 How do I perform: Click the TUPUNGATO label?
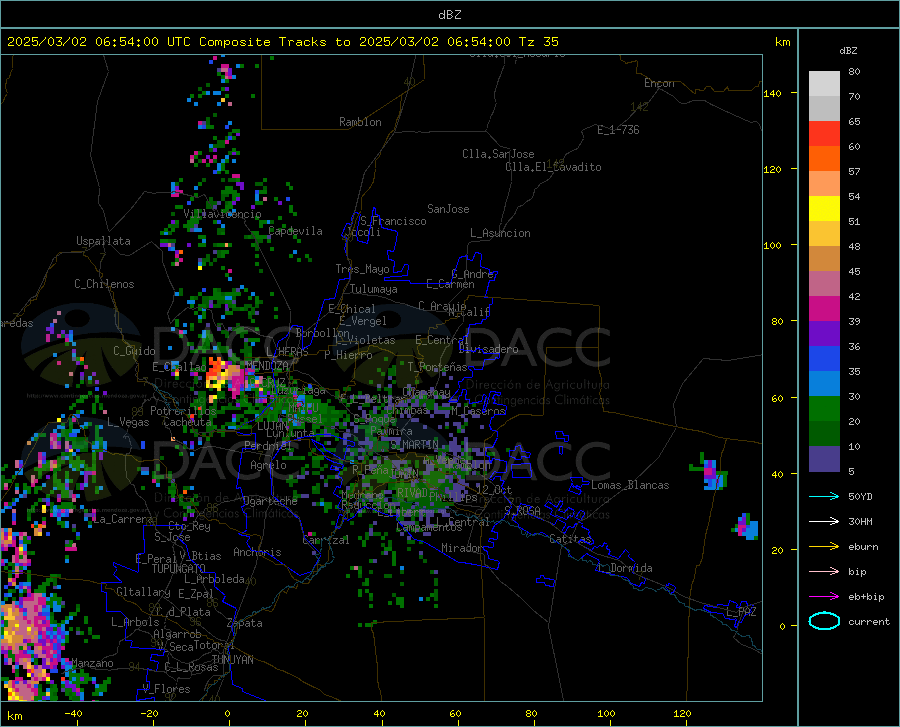(x=179, y=569)
